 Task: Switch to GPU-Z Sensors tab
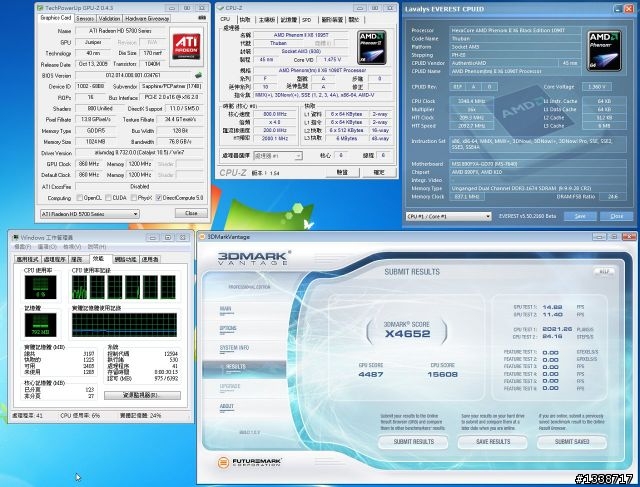click(85, 18)
